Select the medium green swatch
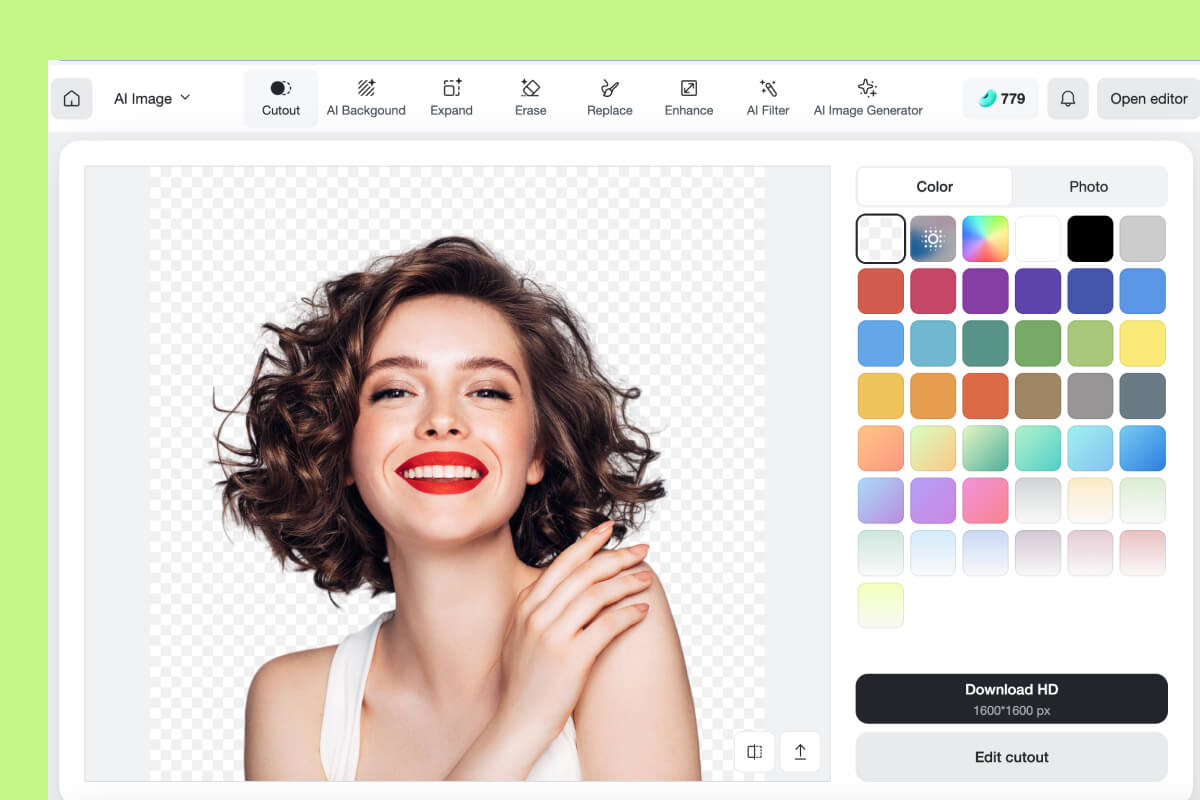1200x800 pixels. (1038, 344)
